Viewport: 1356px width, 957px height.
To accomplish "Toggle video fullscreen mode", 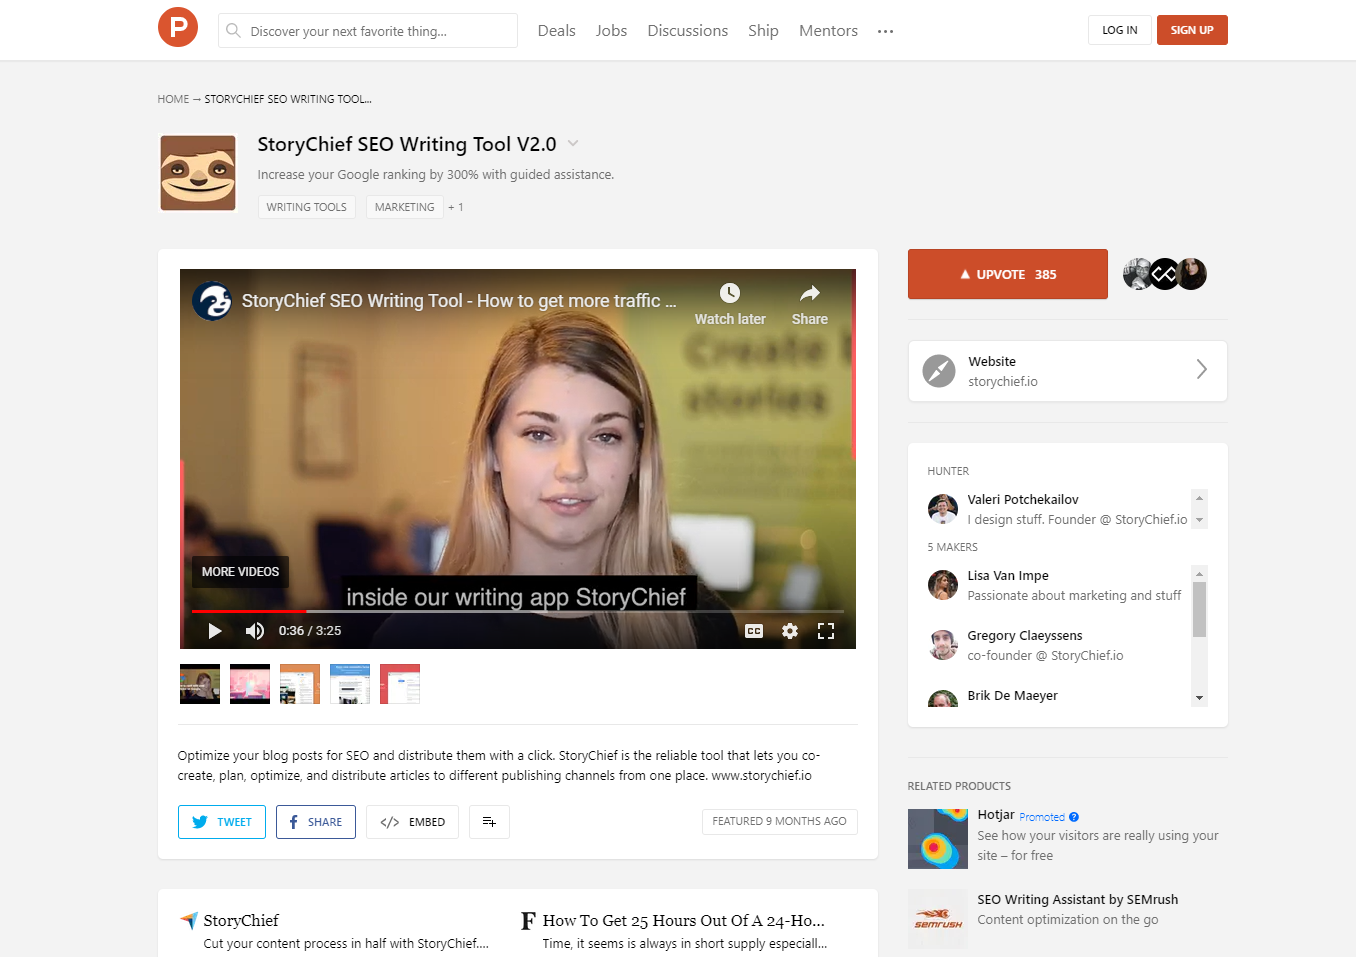I will click(826, 631).
